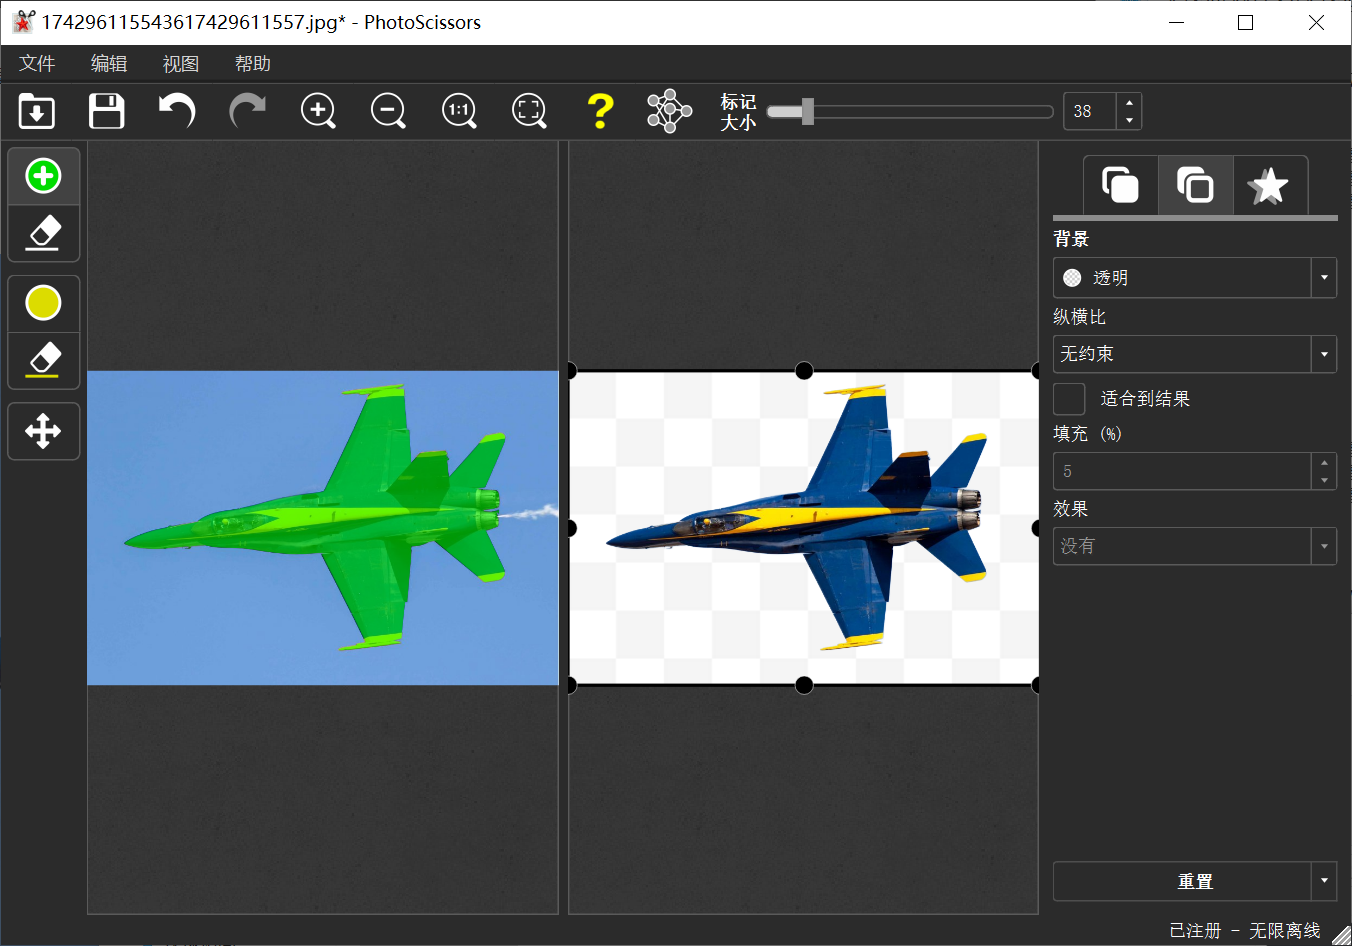Open the 文件 menu
Viewport: 1352px width, 946px height.
[x=37, y=63]
